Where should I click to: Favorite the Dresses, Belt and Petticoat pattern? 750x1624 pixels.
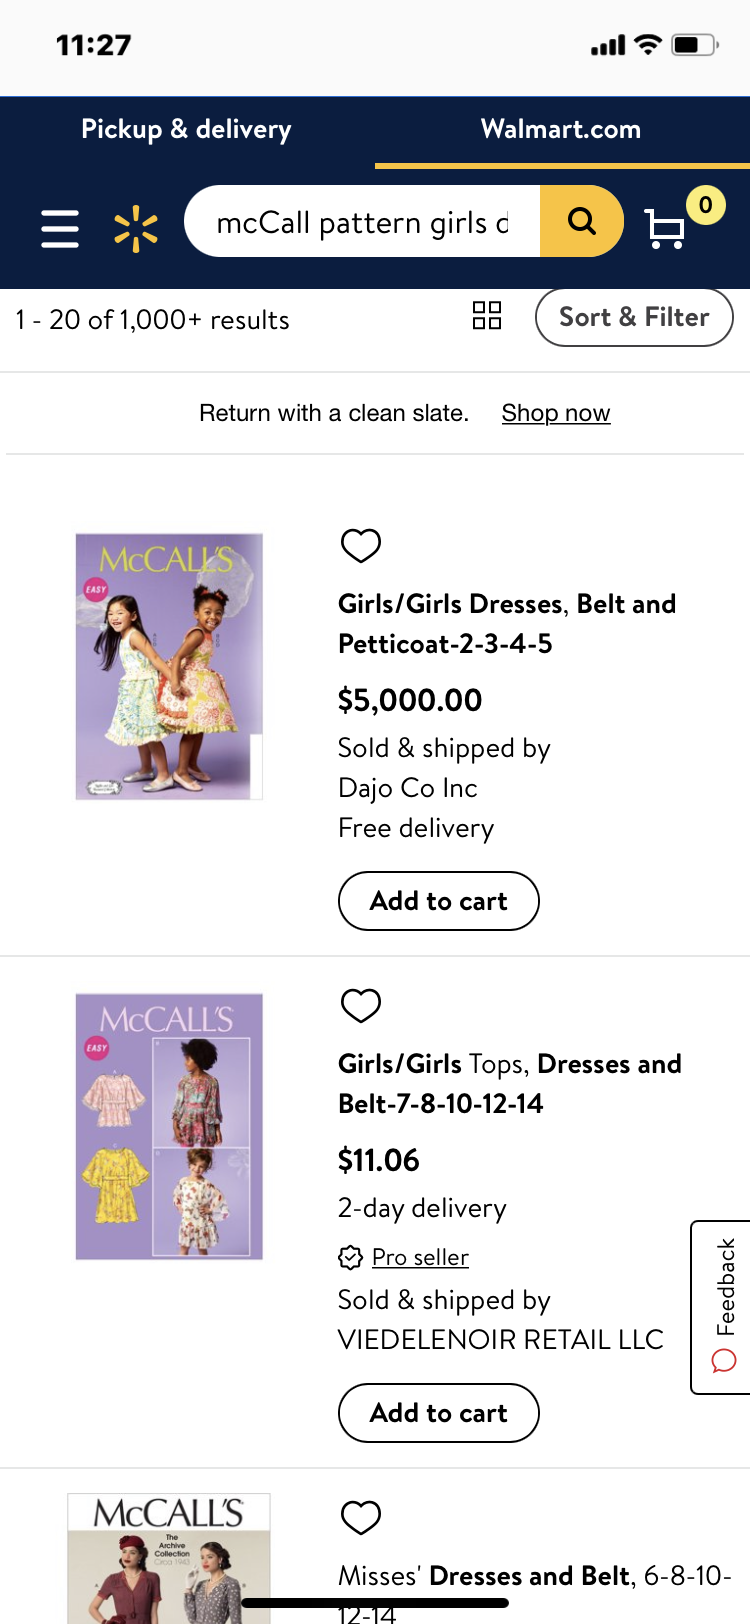click(361, 545)
